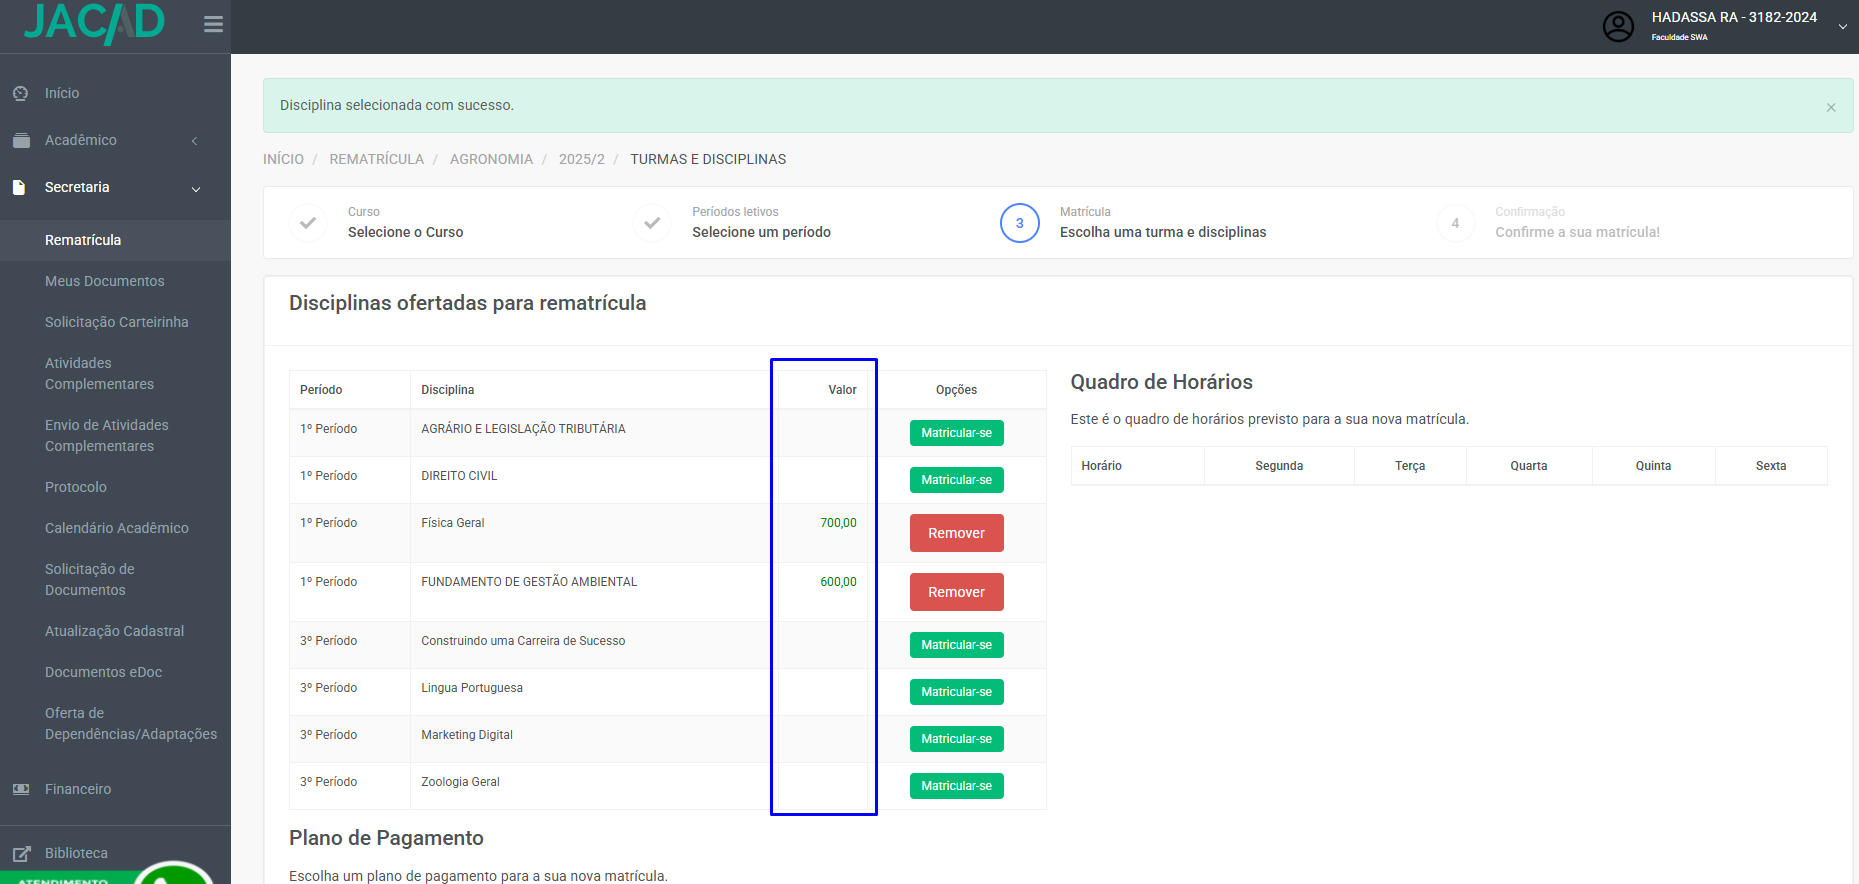Click the Financeiro money icon
The height and width of the screenshot is (884, 1859).
[x=21, y=789]
